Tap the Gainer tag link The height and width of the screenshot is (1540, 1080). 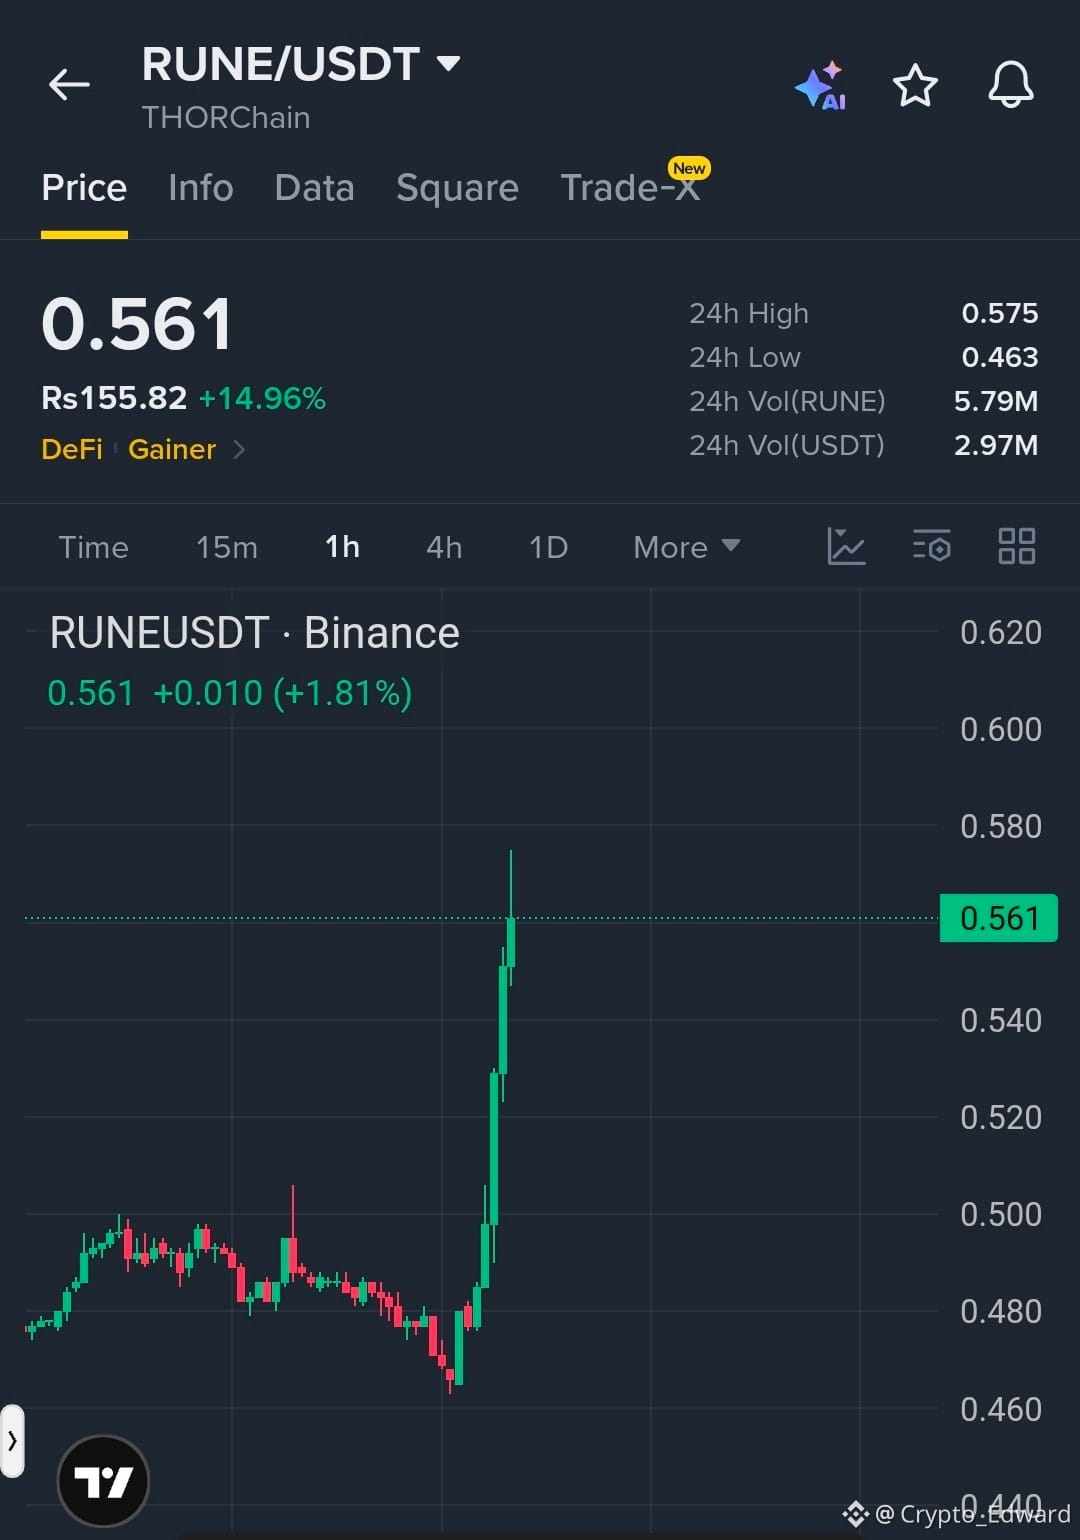tap(172, 450)
